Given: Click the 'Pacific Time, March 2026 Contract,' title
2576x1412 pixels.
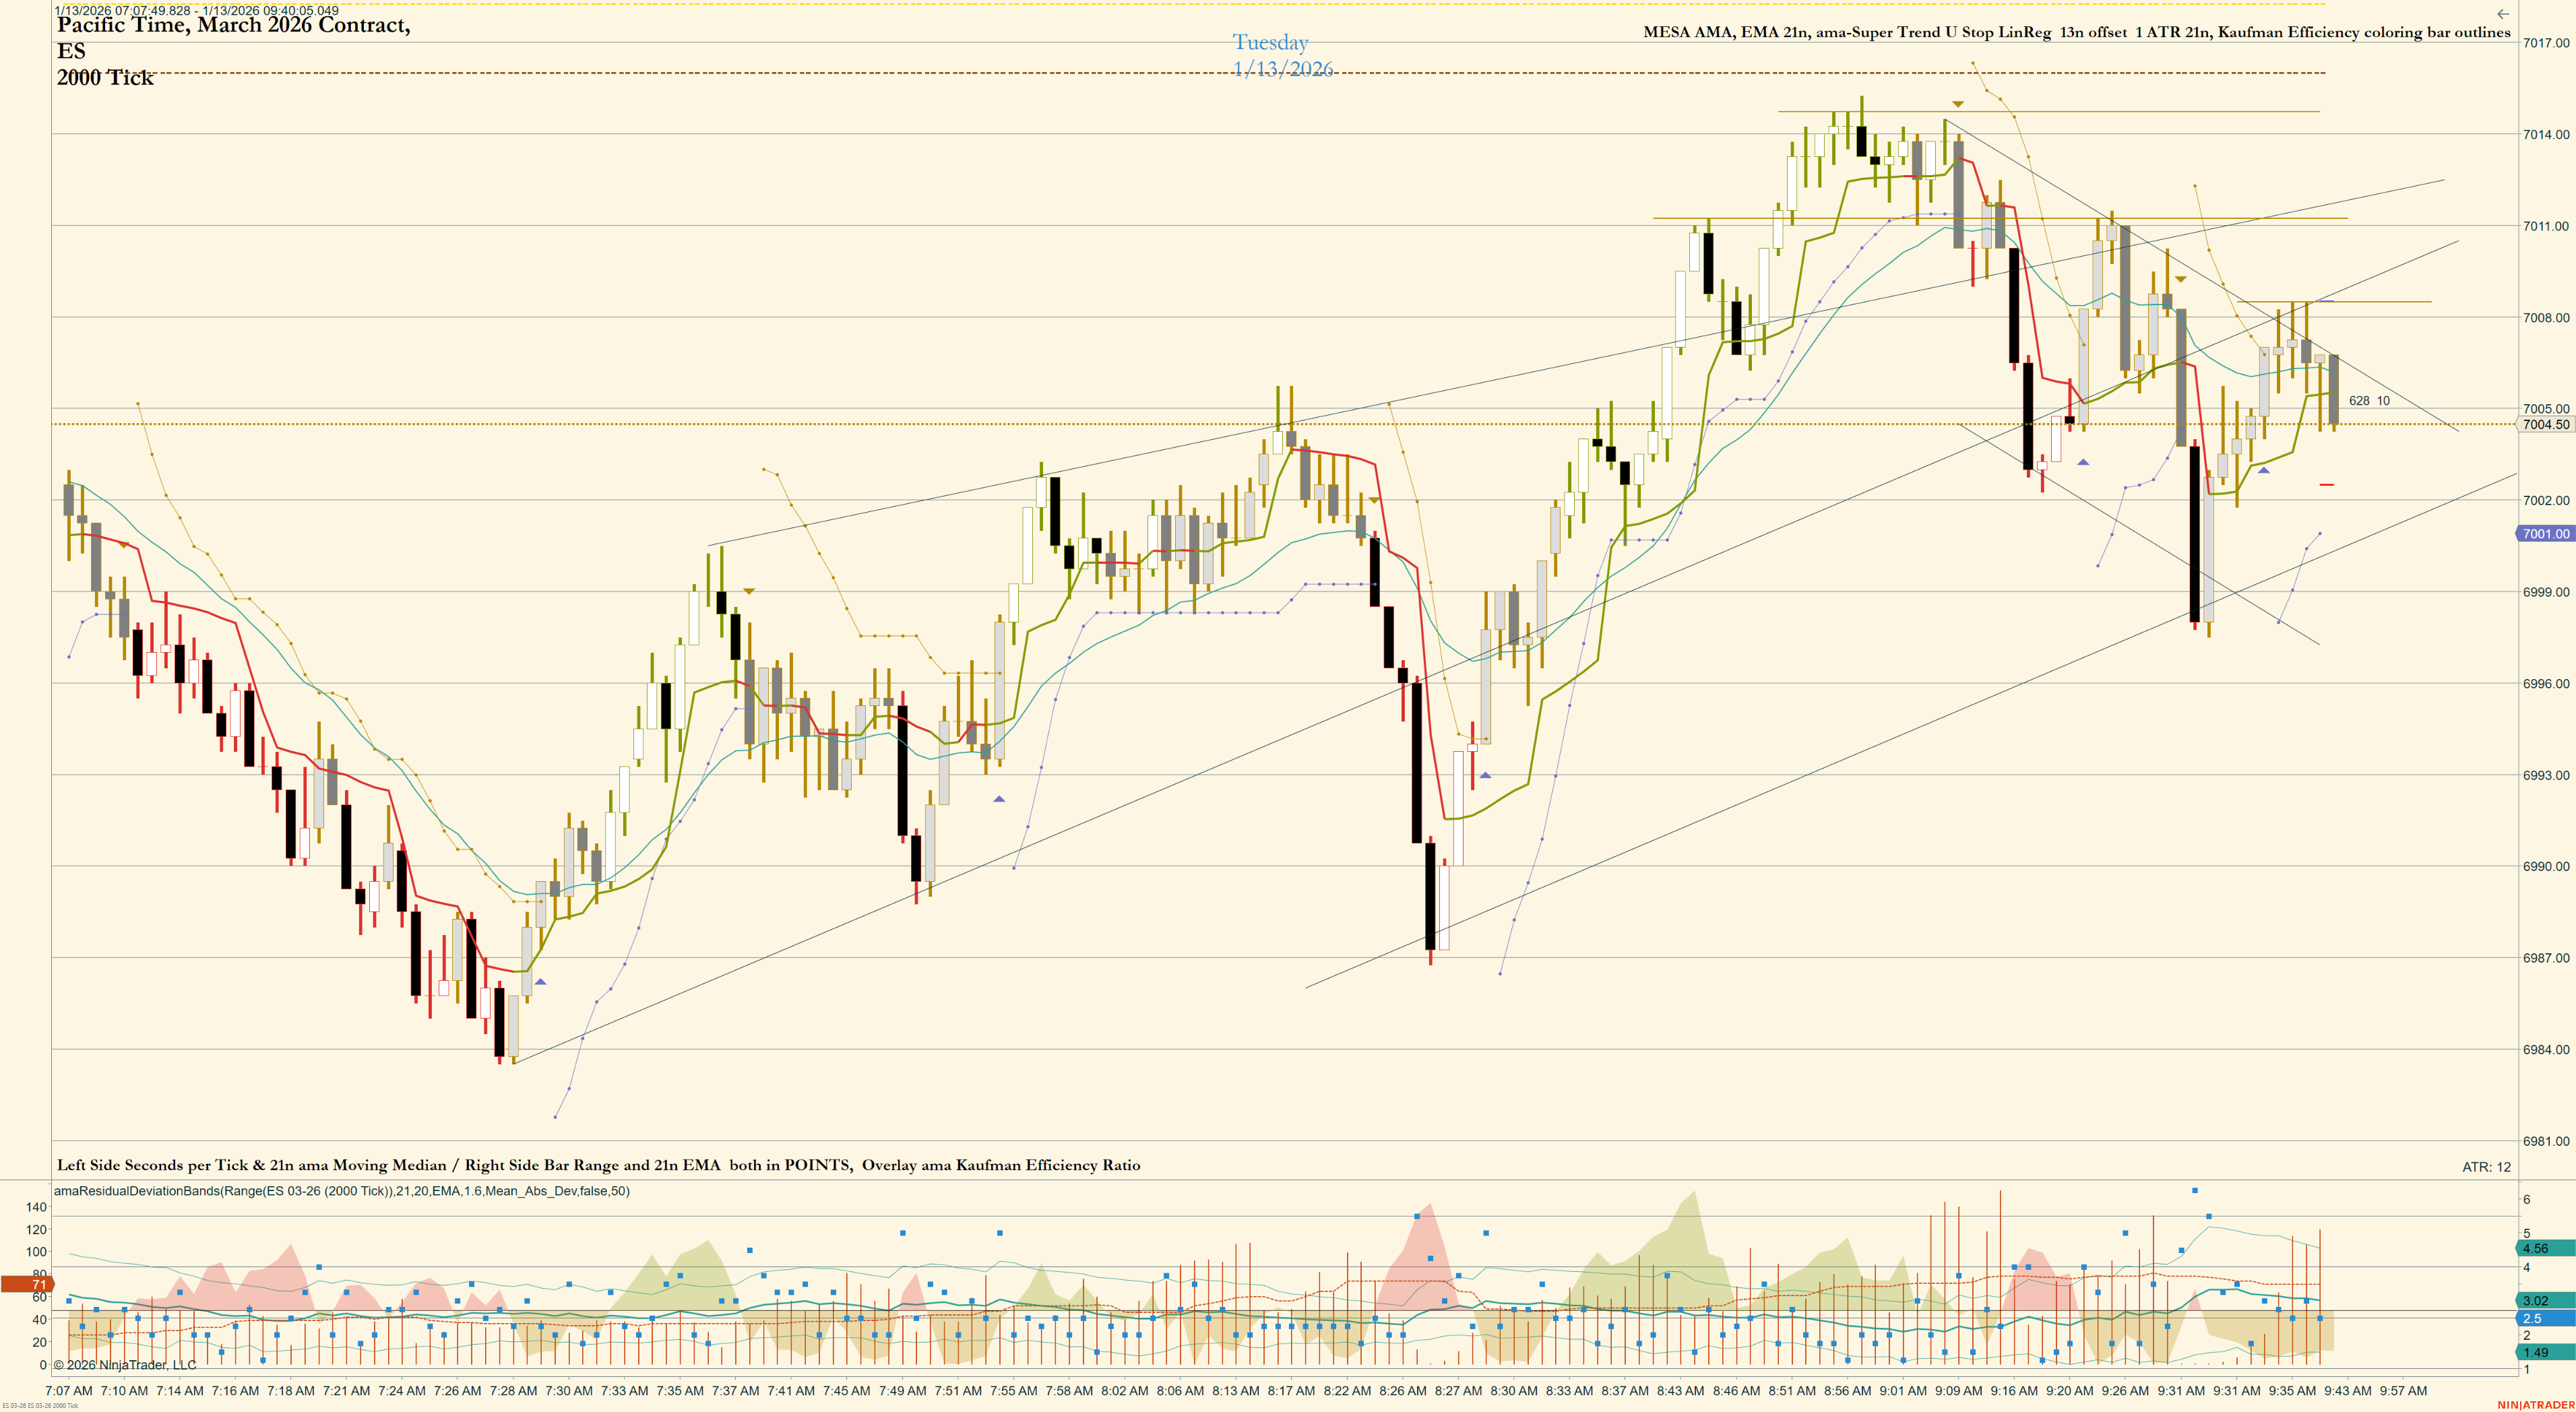Looking at the screenshot, I should coord(233,25).
